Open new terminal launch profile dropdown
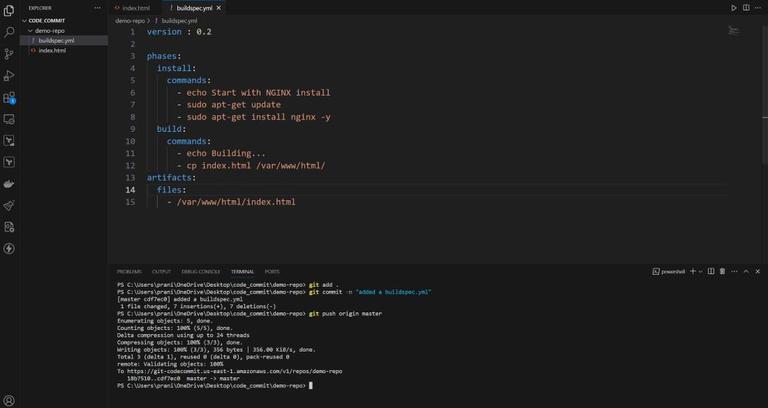Image resolution: width=768 pixels, height=408 pixels. pyautogui.click(x=700, y=271)
